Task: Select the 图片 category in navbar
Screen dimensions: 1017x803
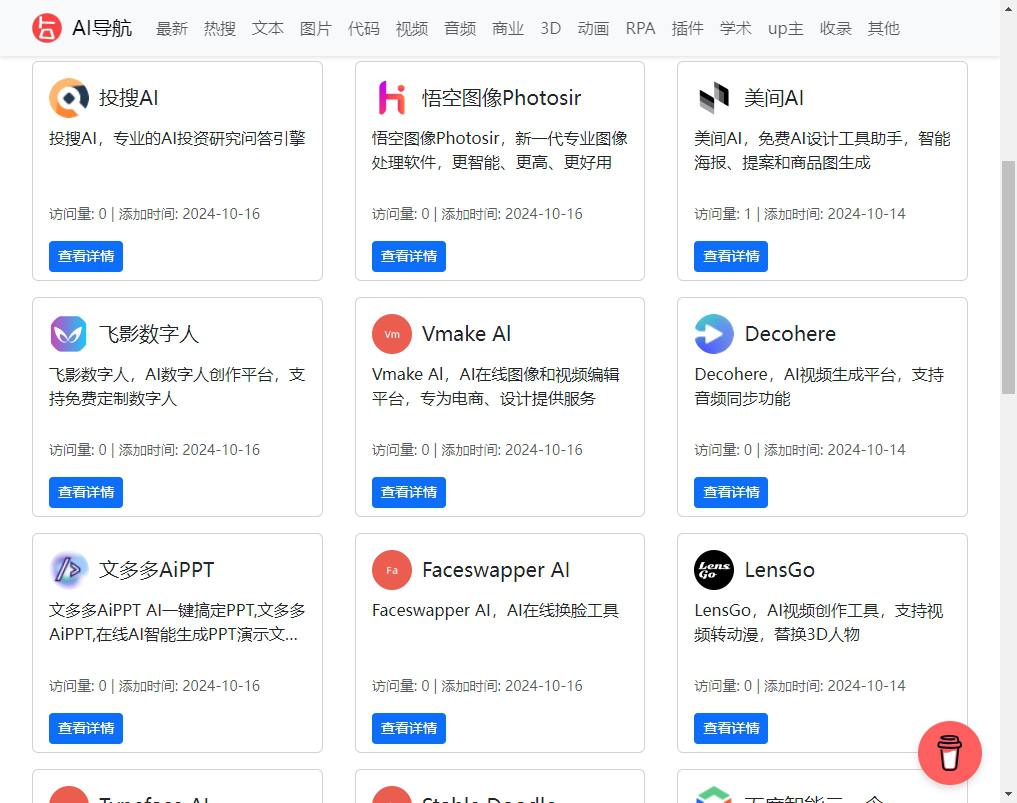Action: coord(316,29)
